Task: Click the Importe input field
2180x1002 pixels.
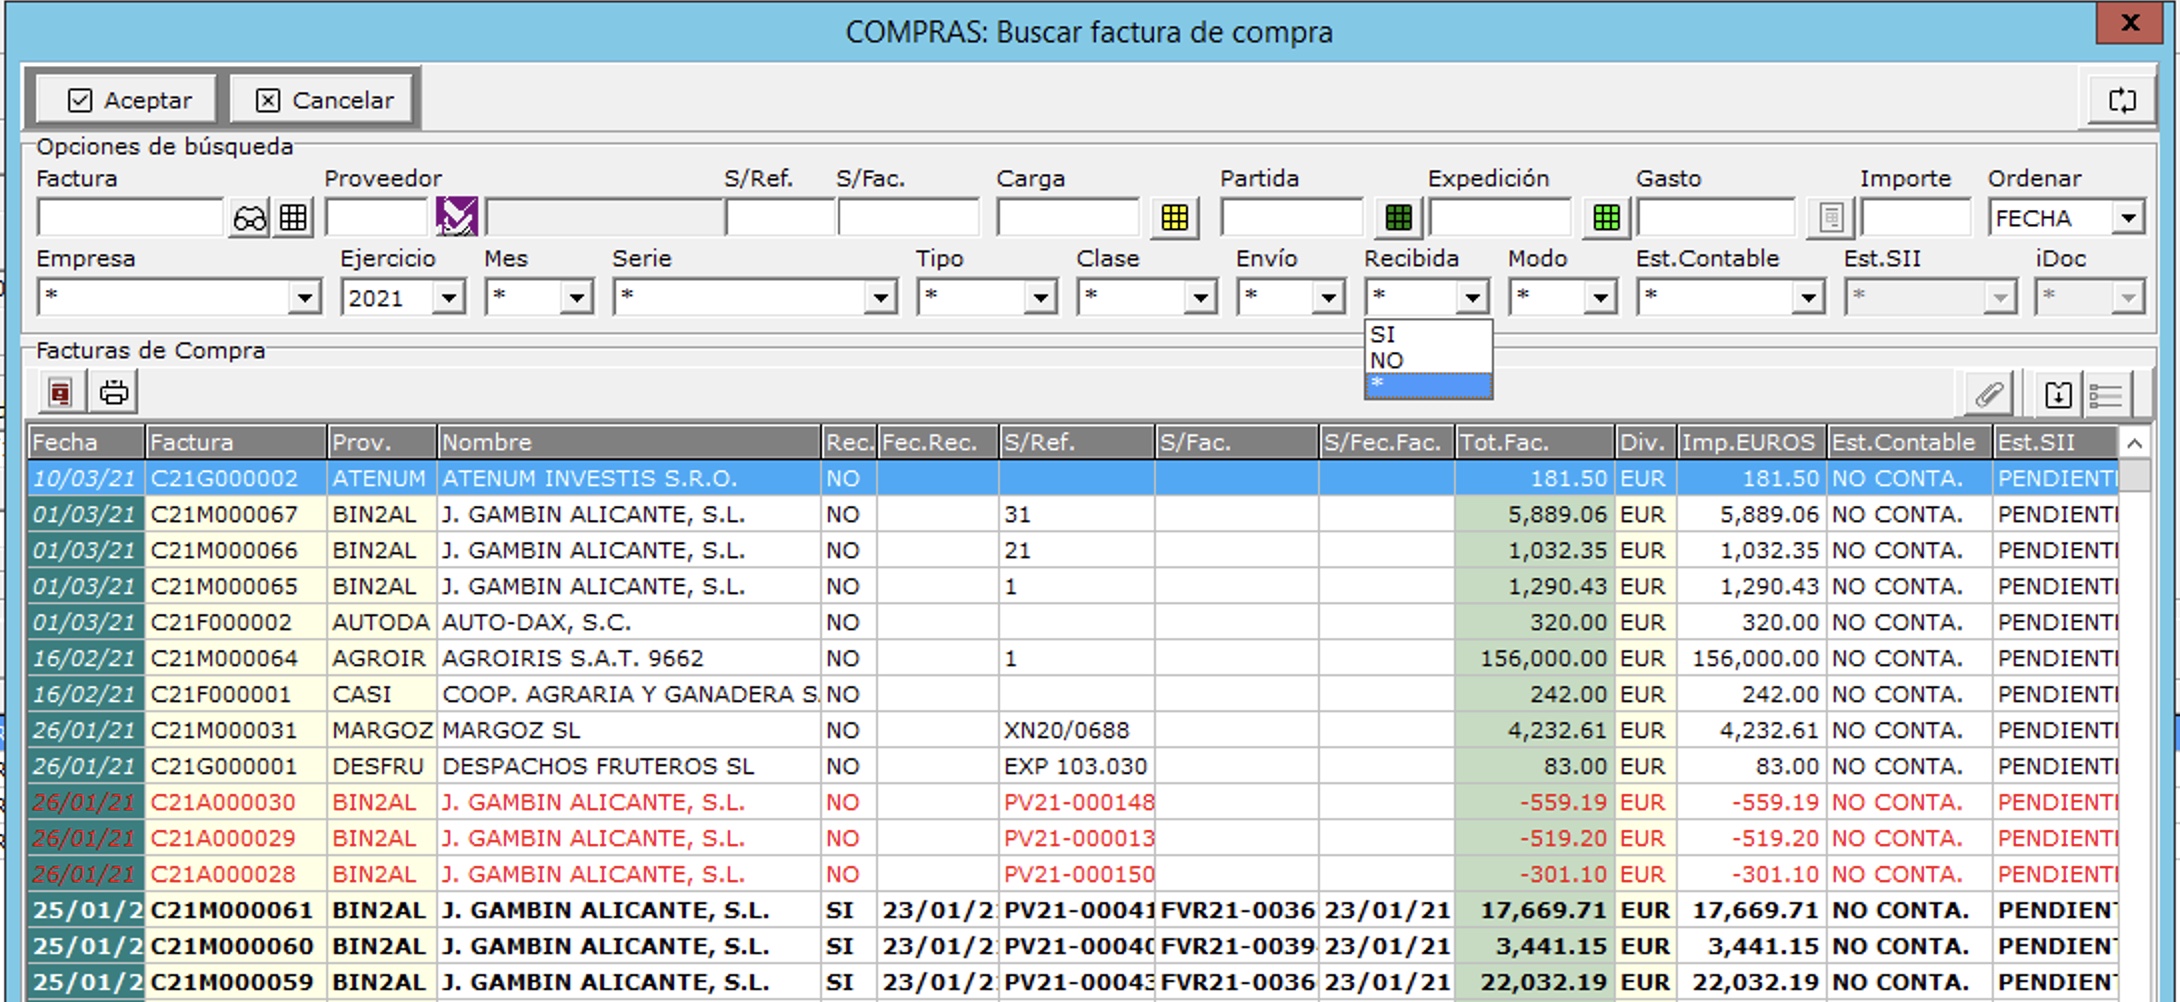Action: click(x=1914, y=218)
